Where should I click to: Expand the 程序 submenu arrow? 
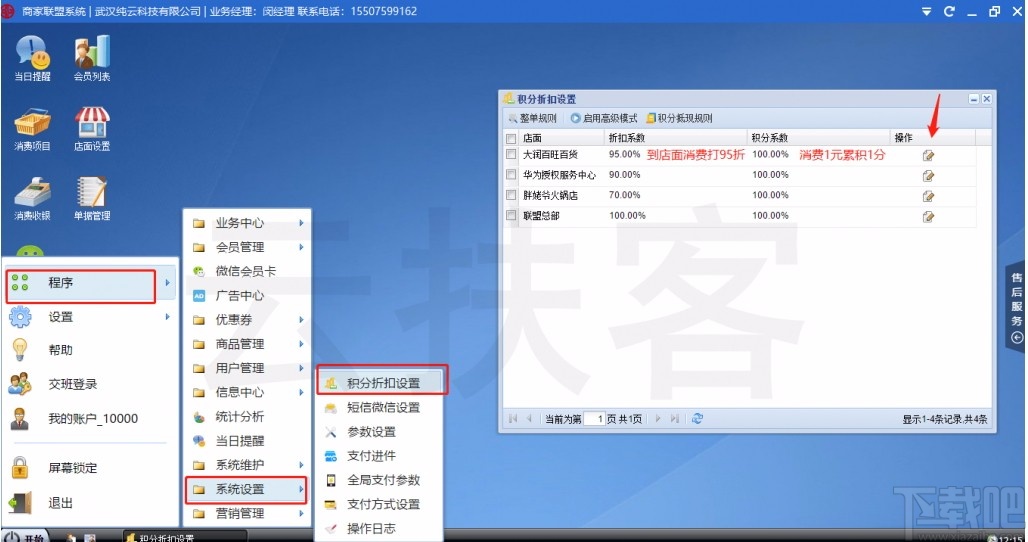[x=168, y=283]
